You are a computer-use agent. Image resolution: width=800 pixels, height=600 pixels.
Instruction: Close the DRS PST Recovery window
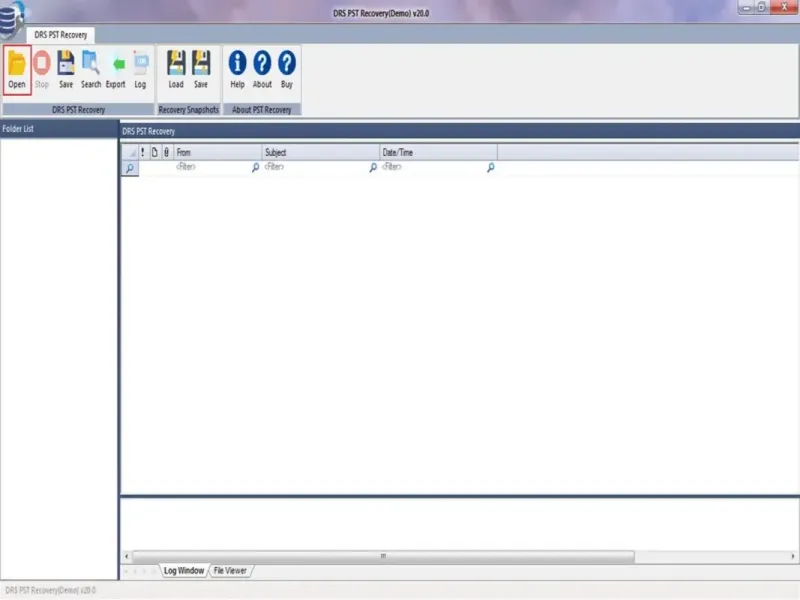784,7
